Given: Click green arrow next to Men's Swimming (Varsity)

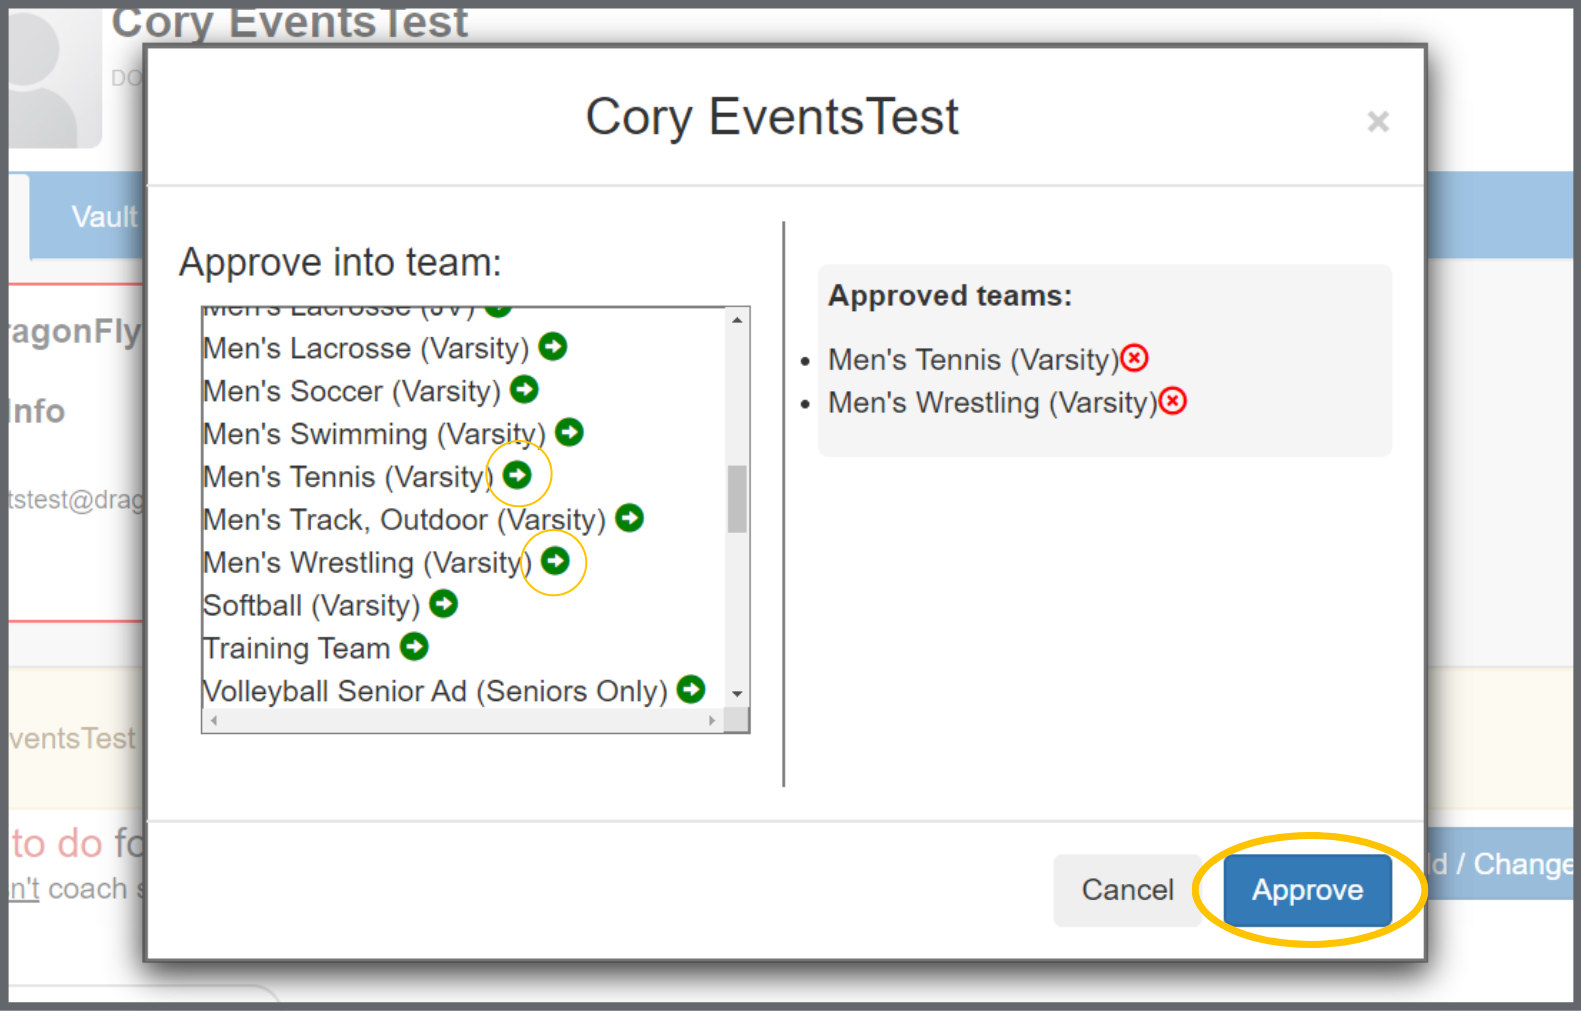Looking at the screenshot, I should click(569, 433).
